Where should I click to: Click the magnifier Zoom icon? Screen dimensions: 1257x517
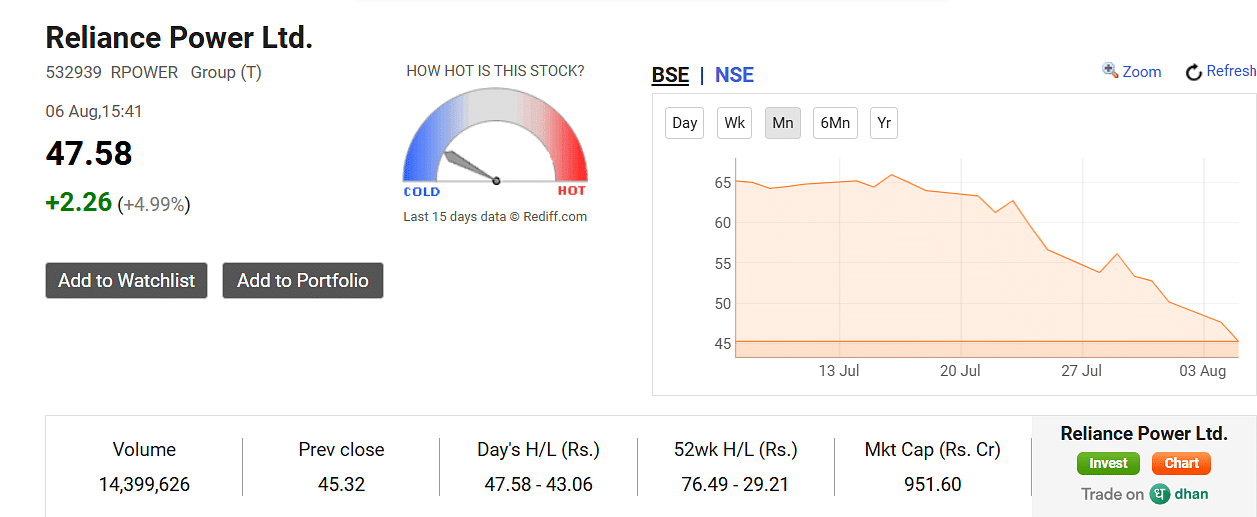tap(1109, 70)
